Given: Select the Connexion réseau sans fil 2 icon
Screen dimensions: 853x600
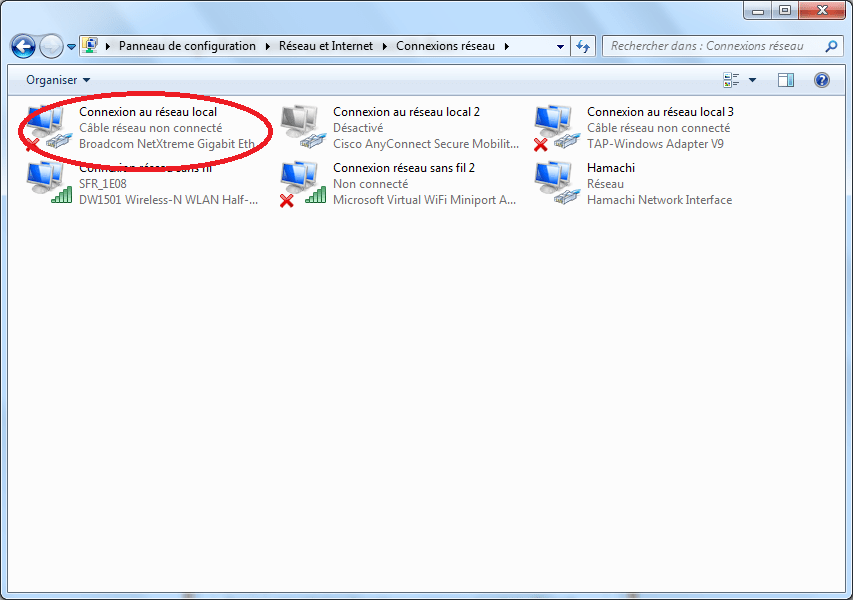Looking at the screenshot, I should click(302, 183).
